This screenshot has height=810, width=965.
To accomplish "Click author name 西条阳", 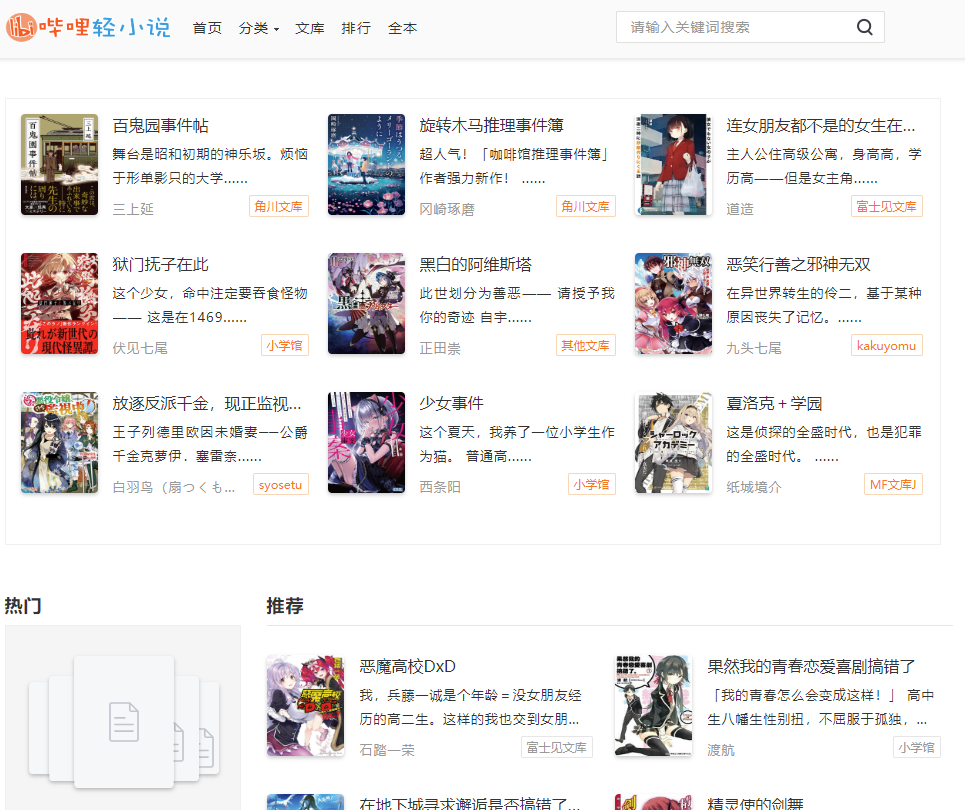I will (440, 487).
